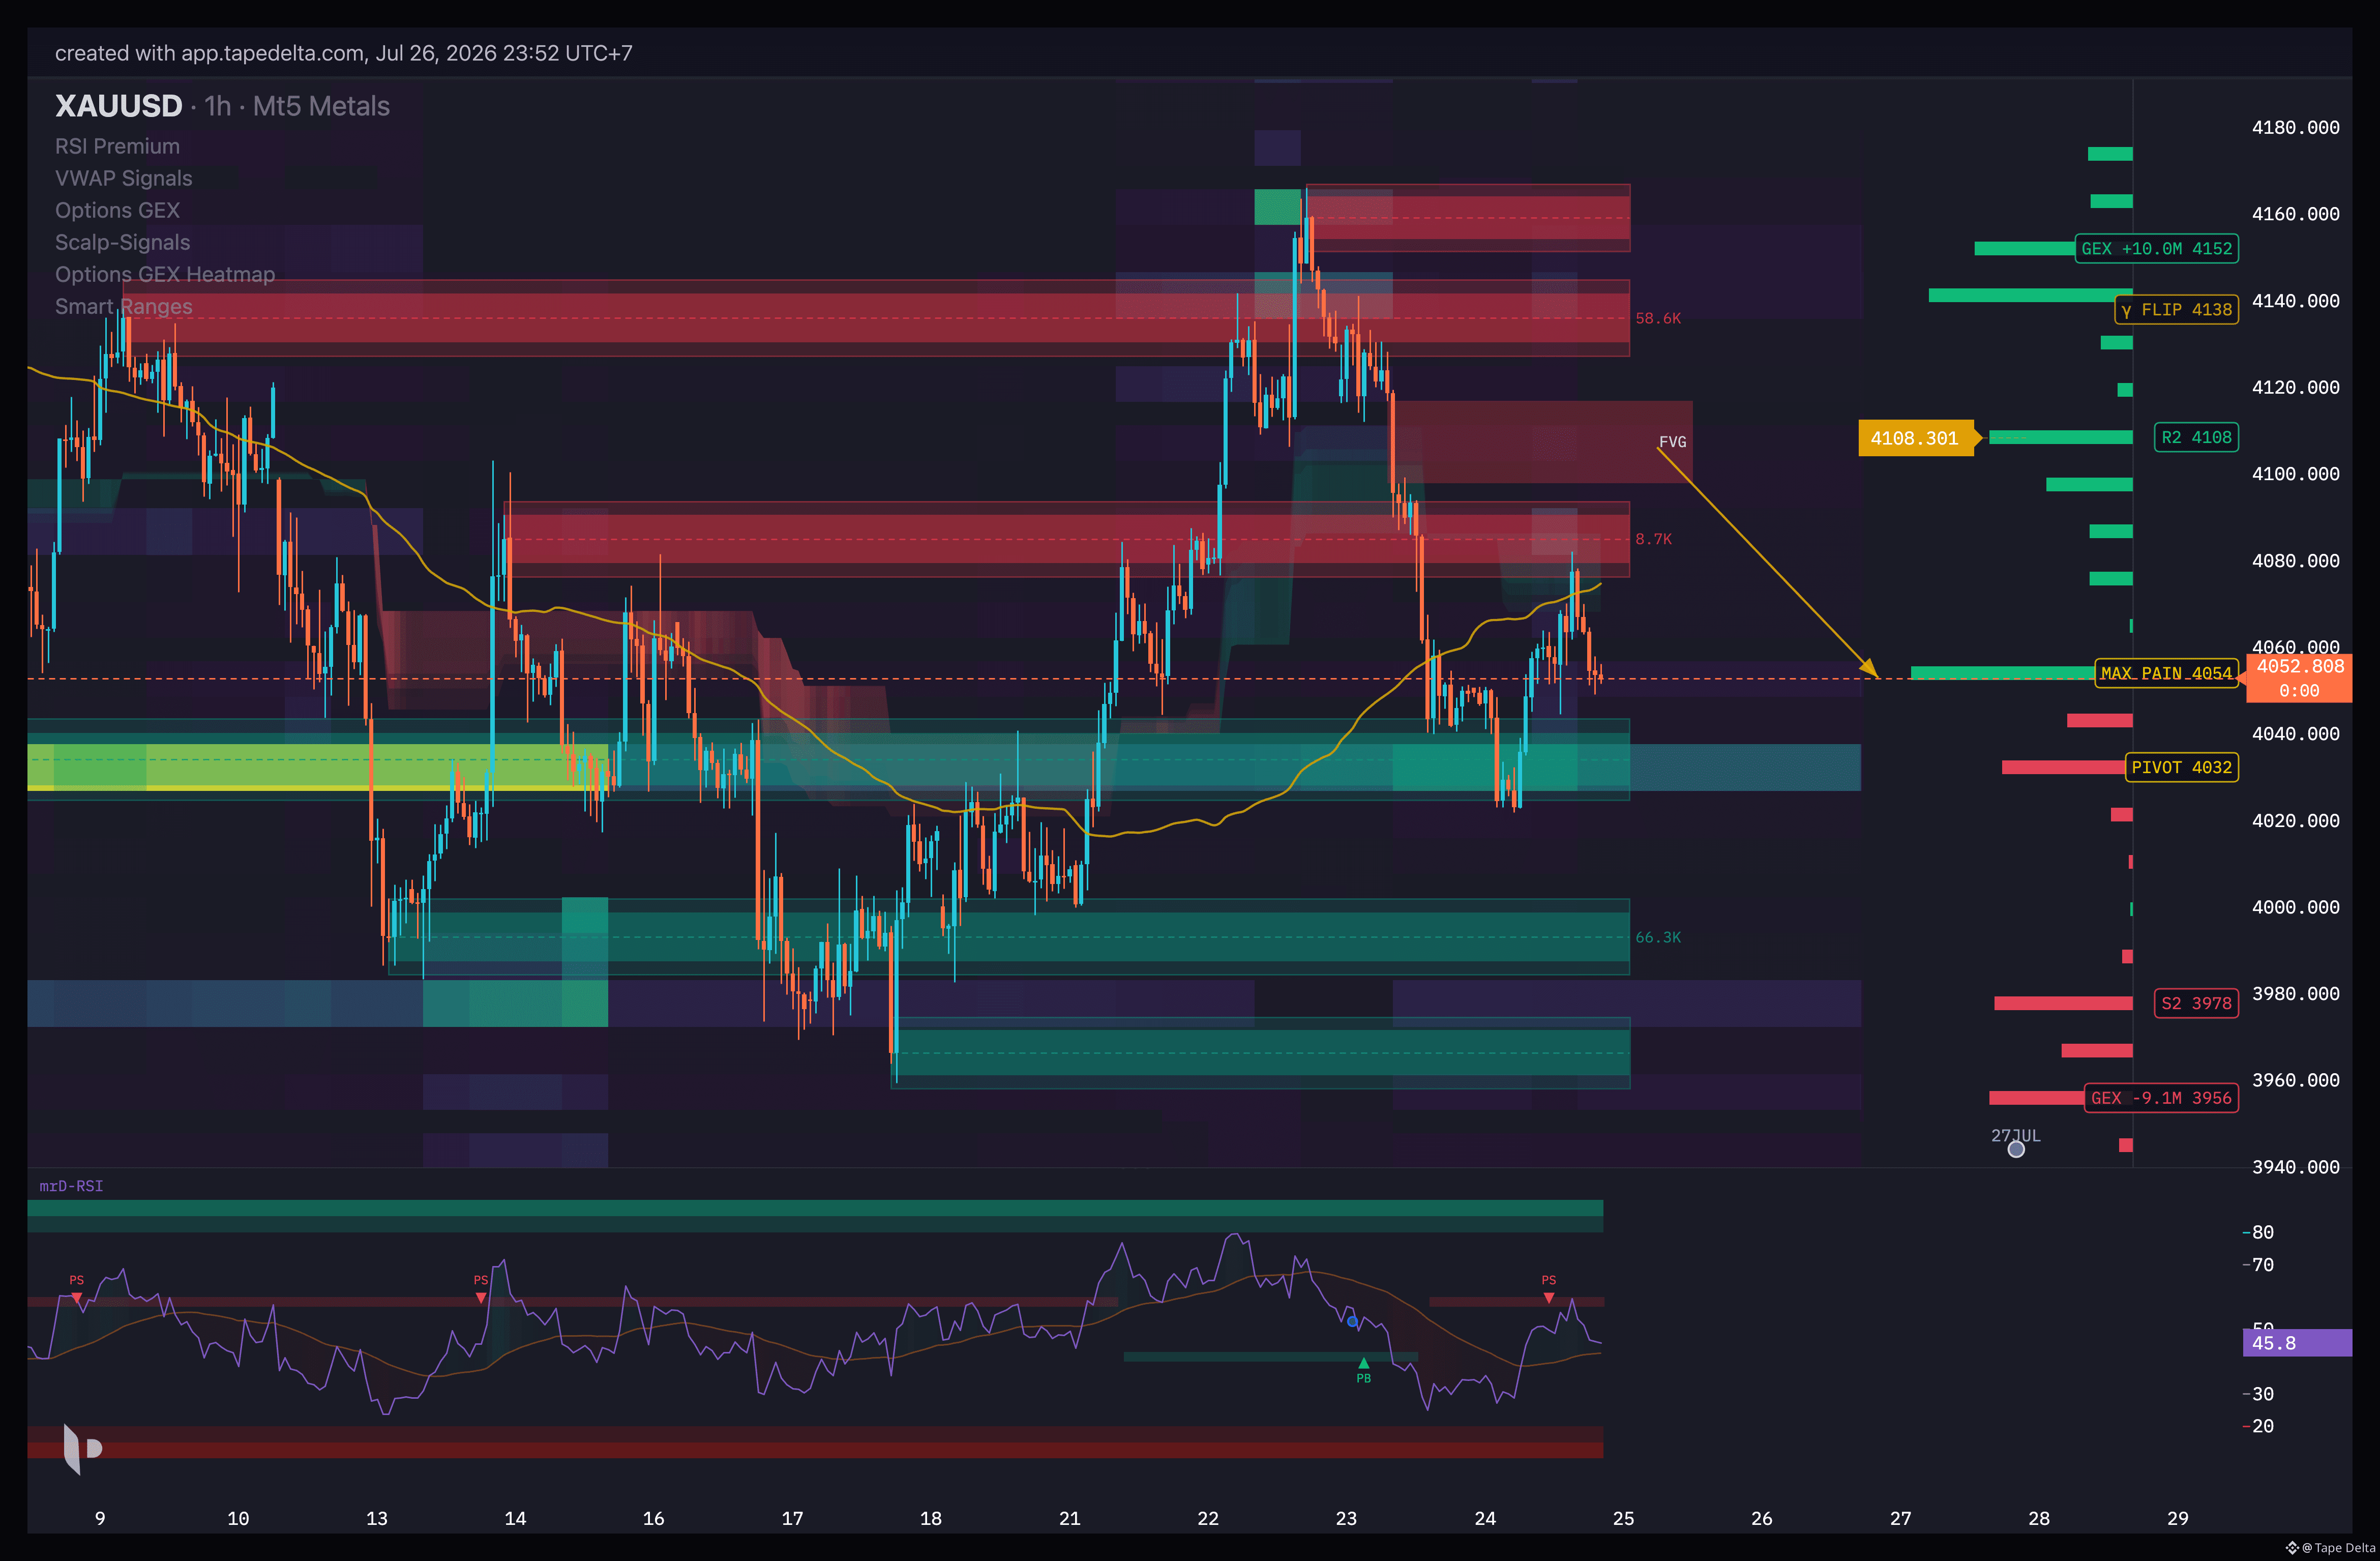
Task: Click the created with app.tapedelta.com header text
Action: [344, 53]
